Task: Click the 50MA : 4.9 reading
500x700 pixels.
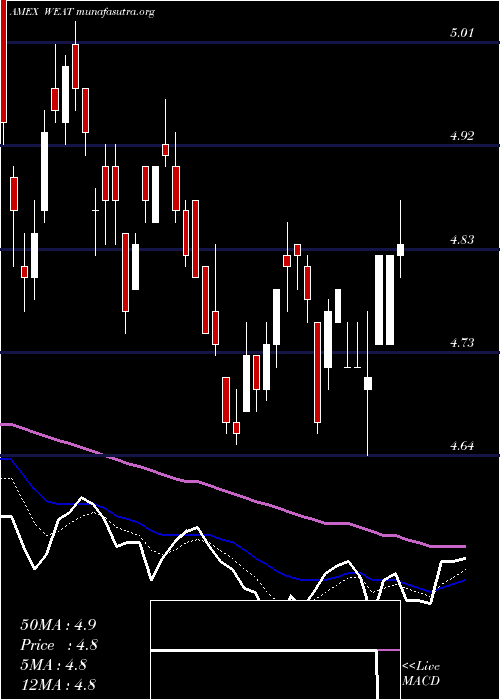Action: 58,625
